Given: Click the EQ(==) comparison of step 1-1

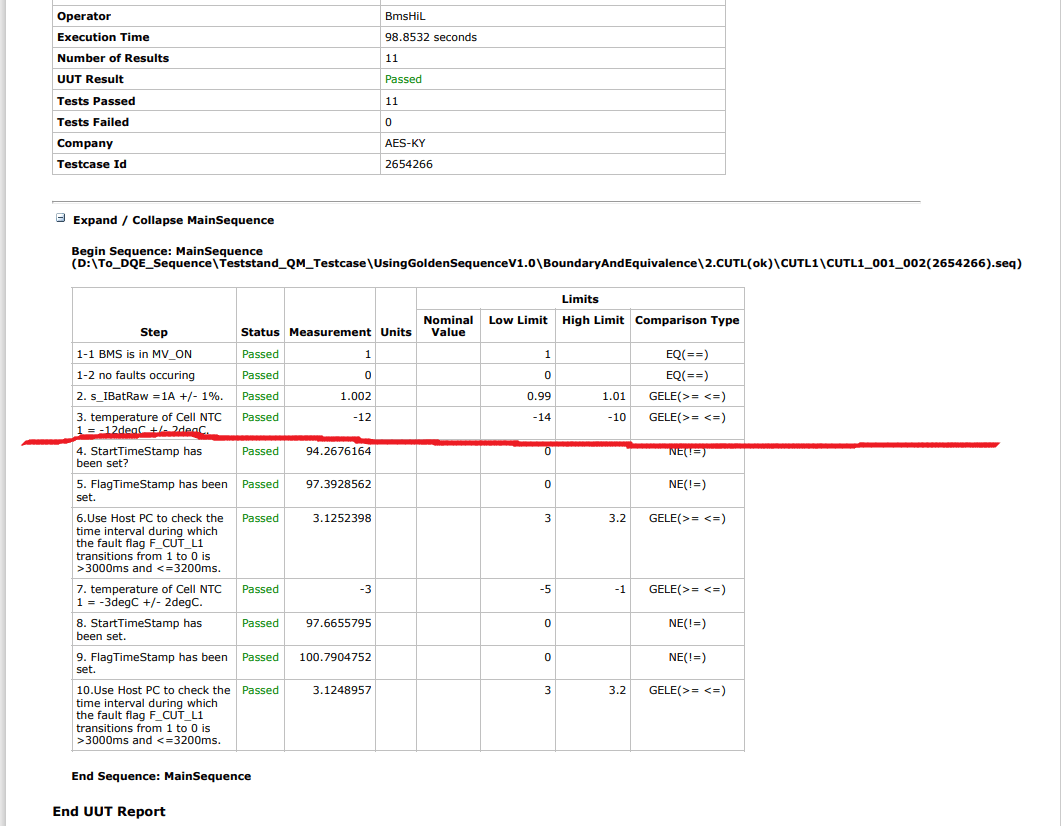Looking at the screenshot, I should (687, 354).
